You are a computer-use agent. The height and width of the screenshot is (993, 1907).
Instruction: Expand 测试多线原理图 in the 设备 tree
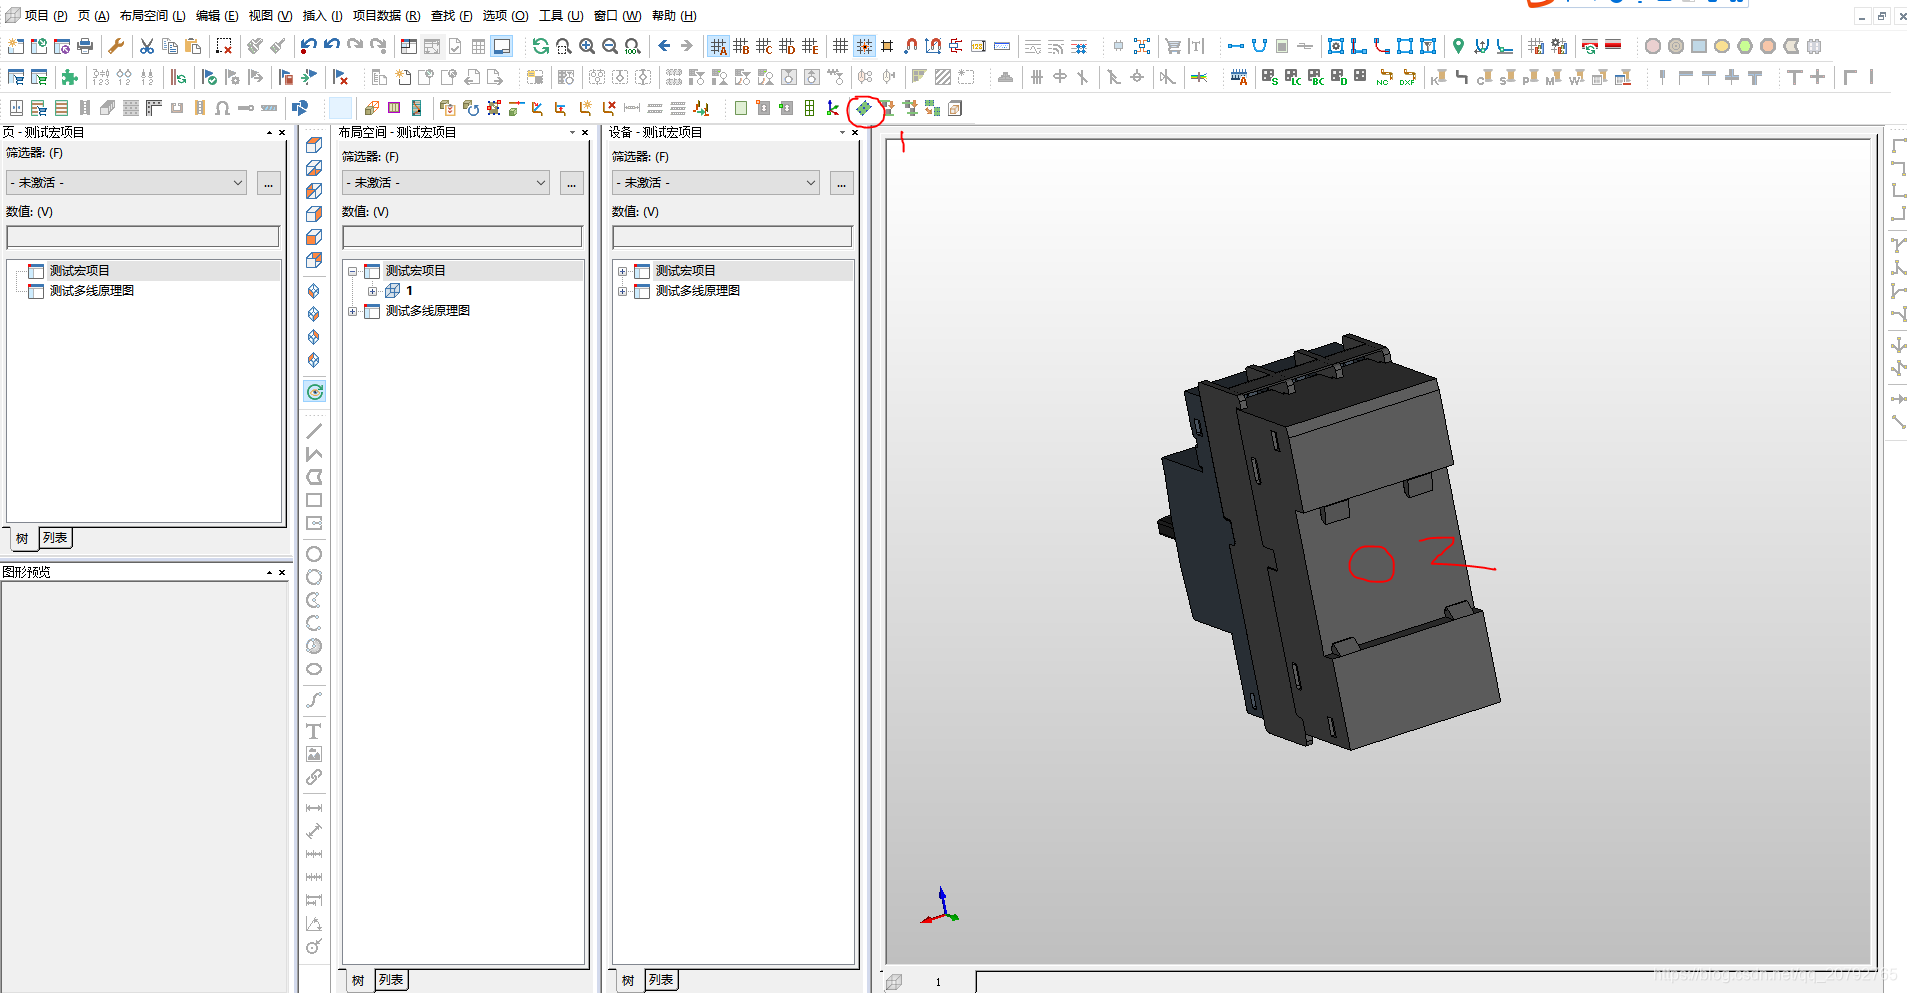(622, 291)
